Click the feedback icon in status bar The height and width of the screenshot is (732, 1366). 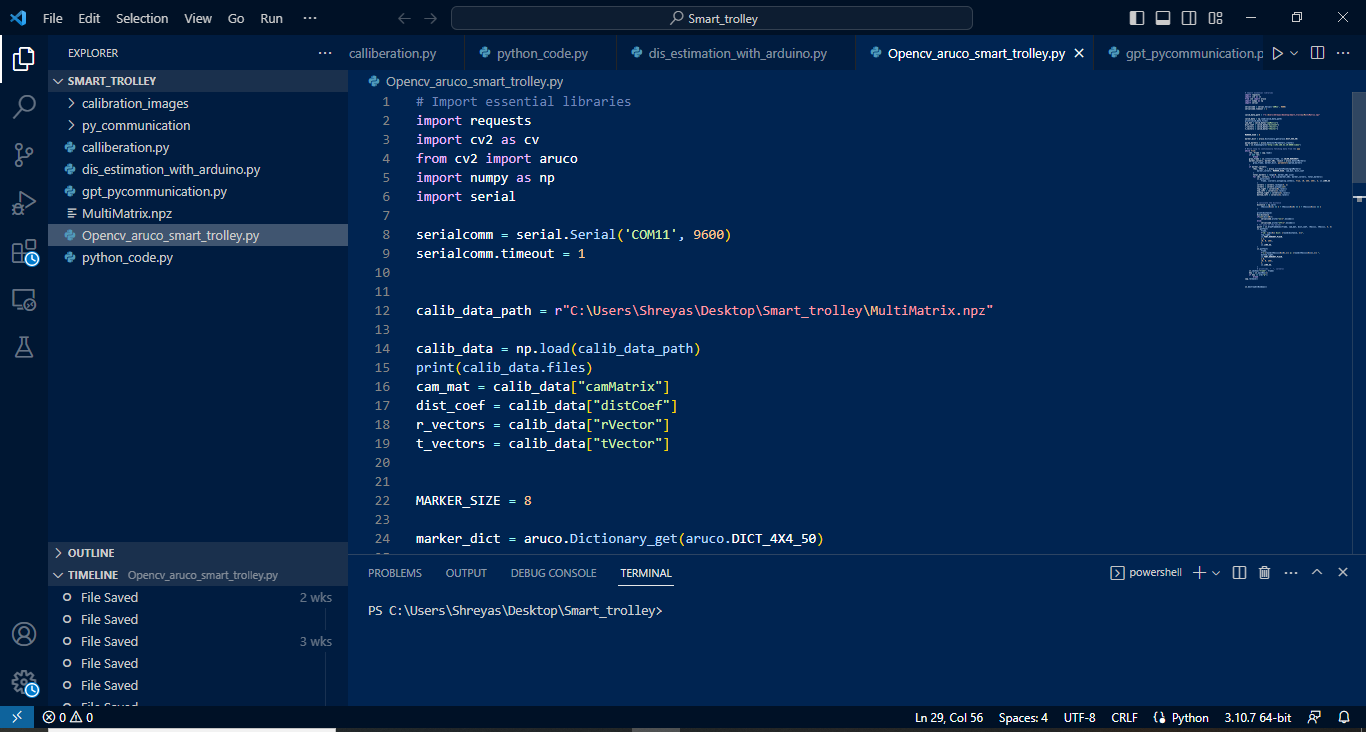point(1315,717)
